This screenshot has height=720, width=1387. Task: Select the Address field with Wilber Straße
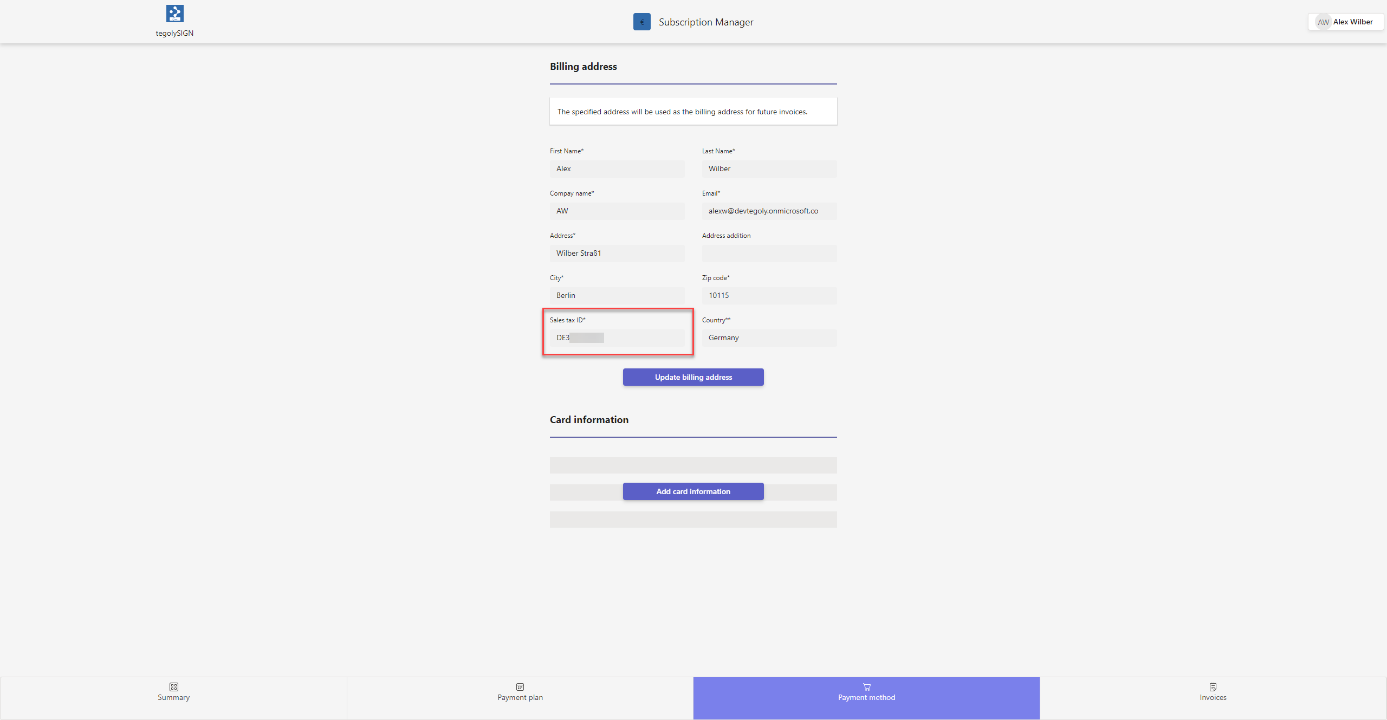(617, 253)
